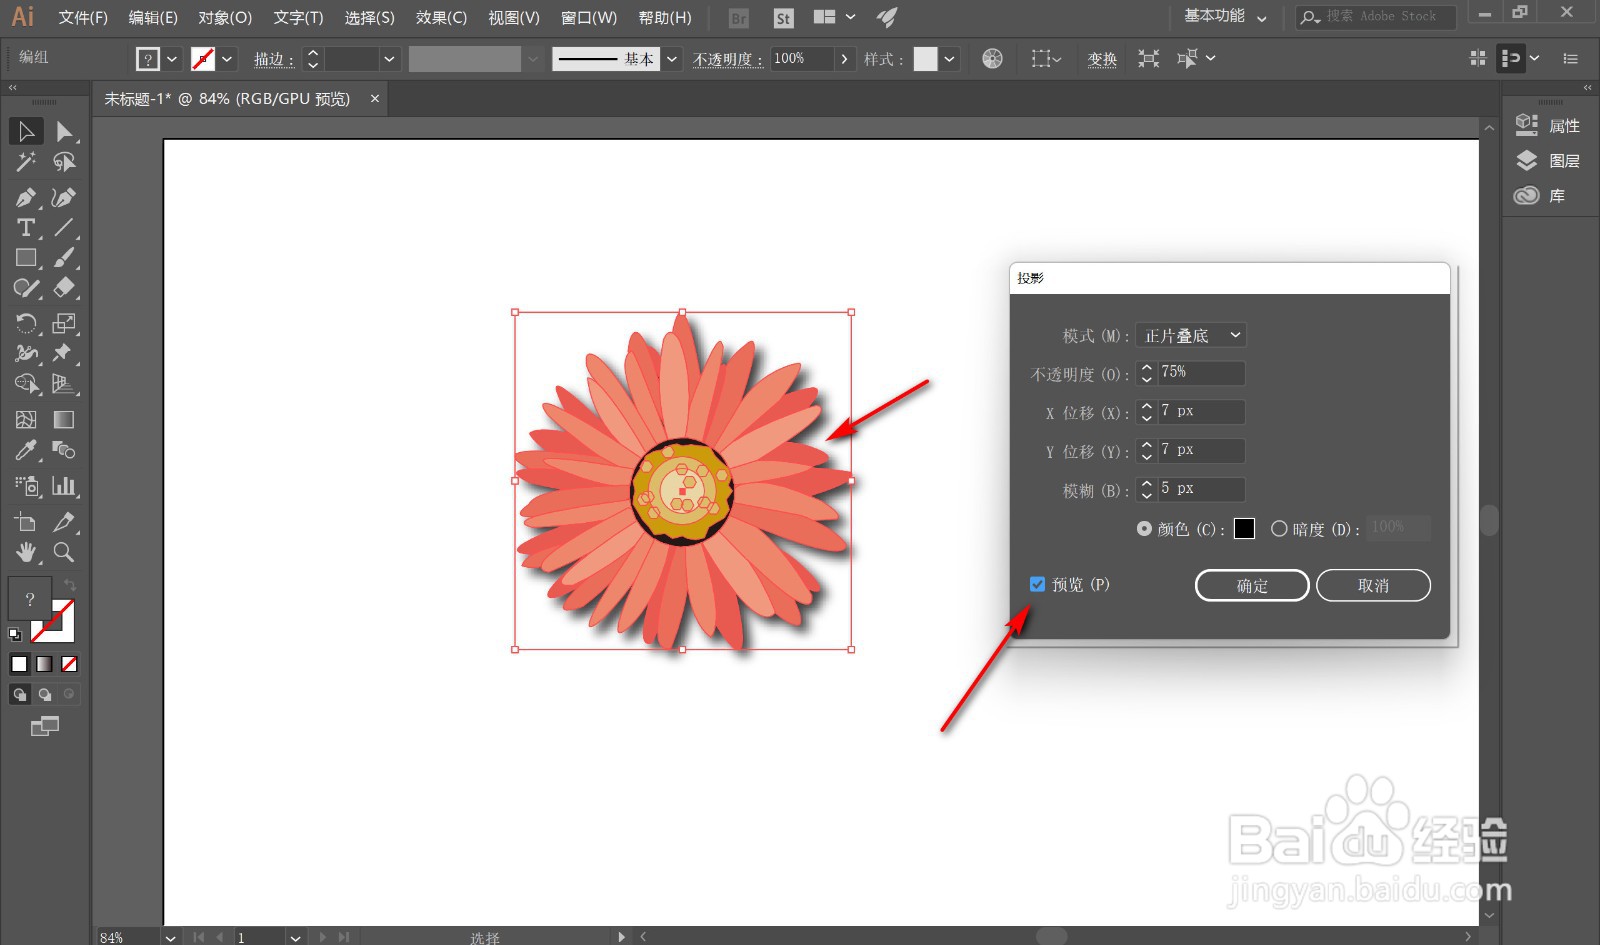This screenshot has width=1600, height=945.
Task: Open the 编辑(E) menu
Action: pos(153,18)
